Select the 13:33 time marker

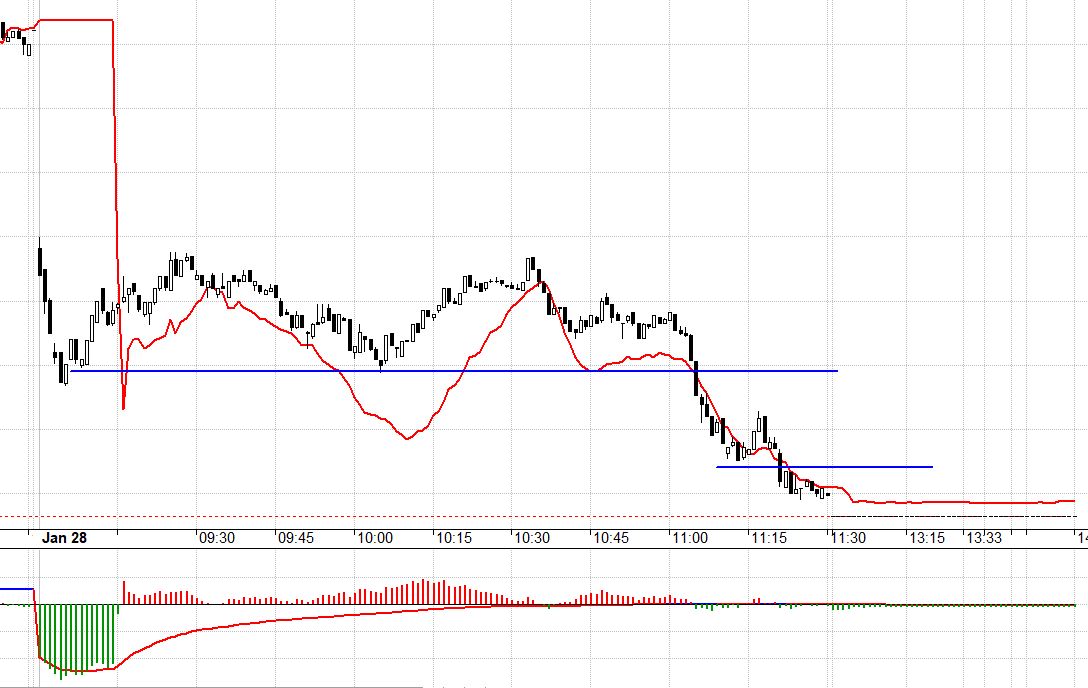984,537
